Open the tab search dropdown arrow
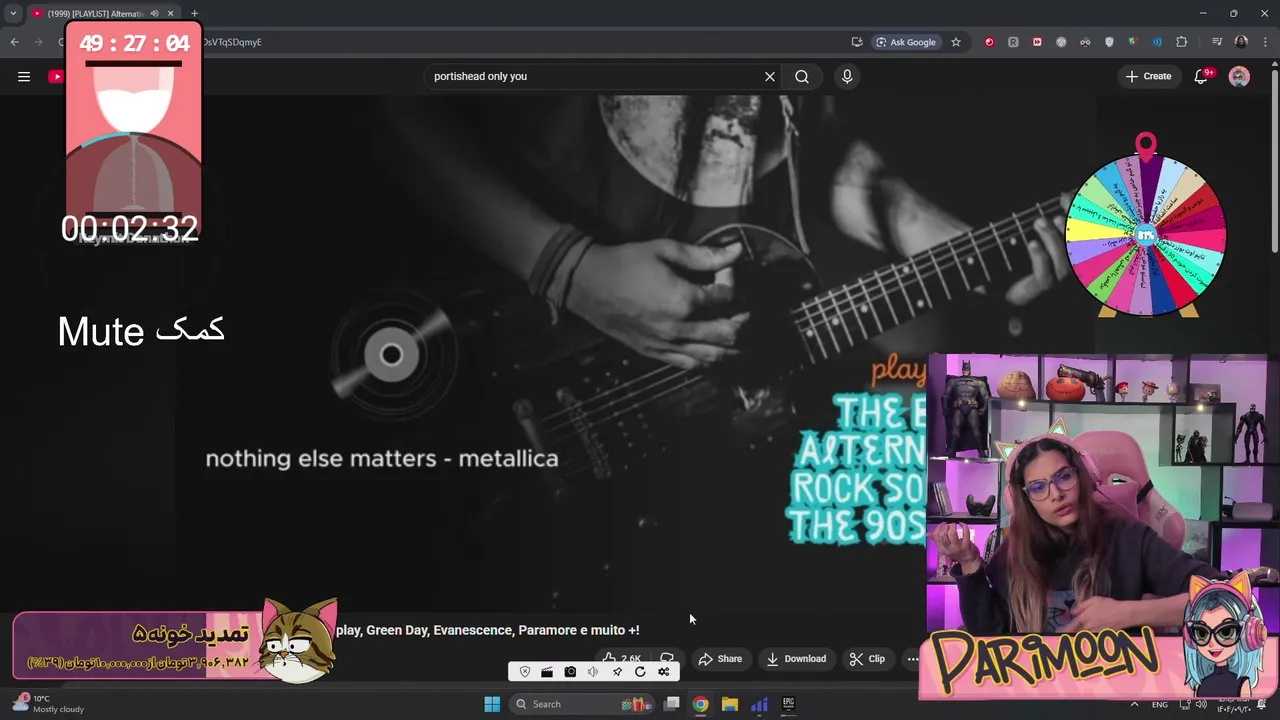Screen dimensions: 1280x720 click(13, 13)
